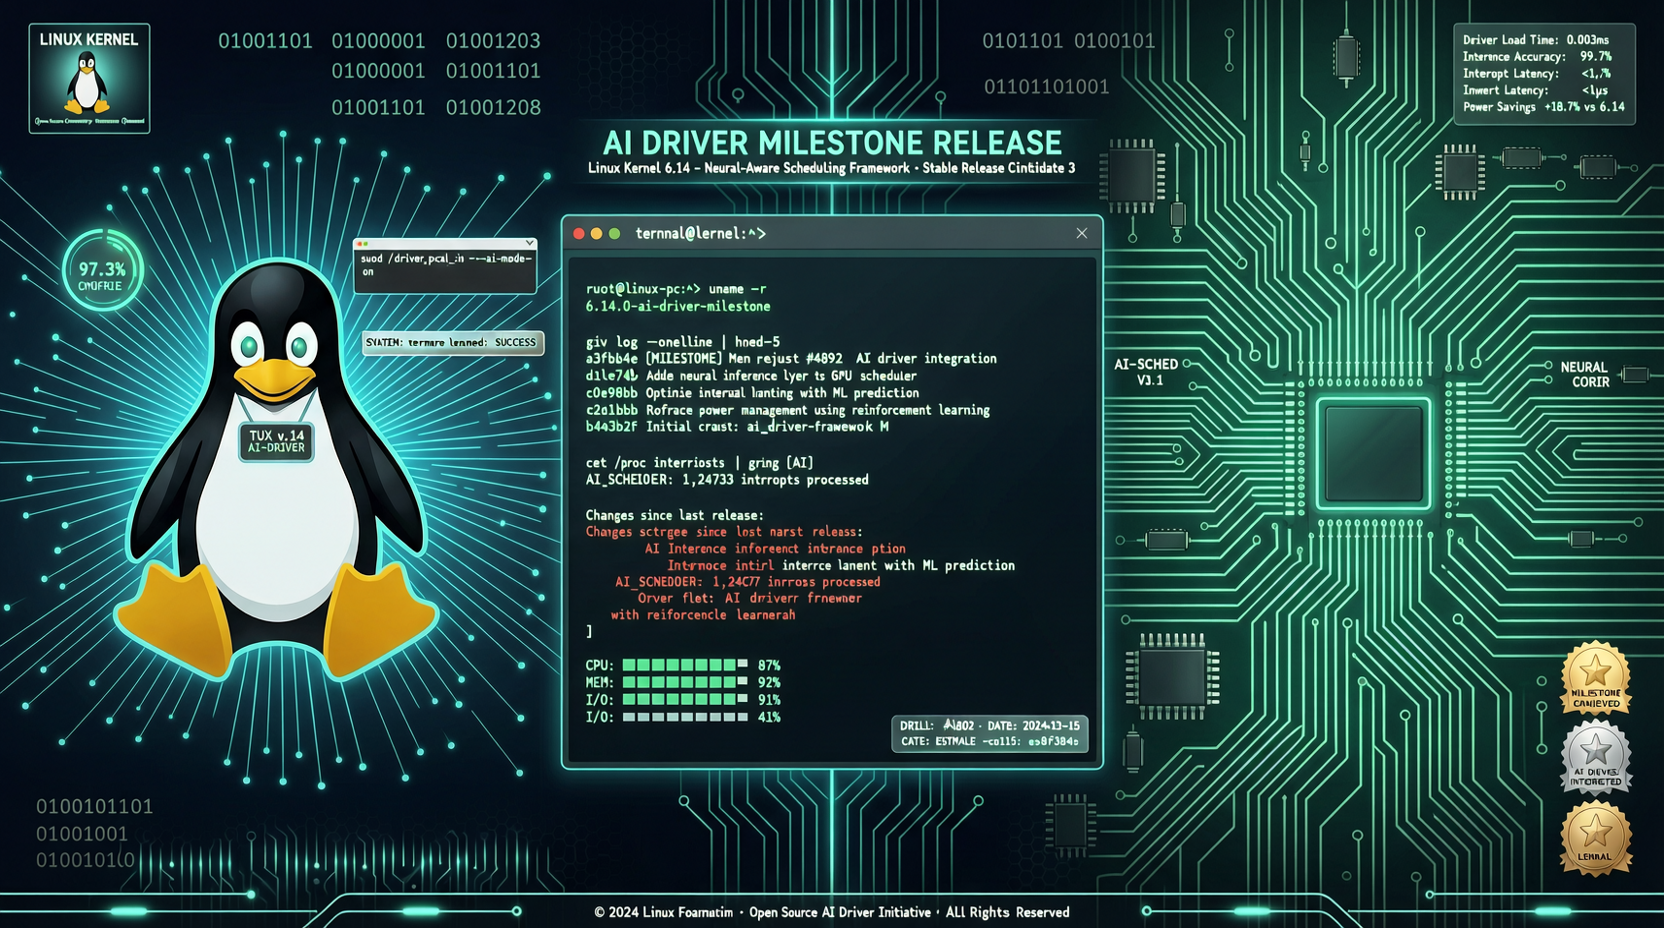Click the 6.14.0-ai-driver-milestone output line
Image resolution: width=1664 pixels, height=928 pixels.
tap(678, 306)
